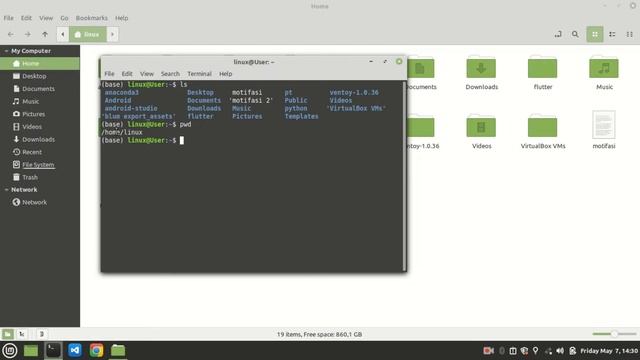640x360 pixels.
Task: Switch to list view
Action: (x=612, y=34)
